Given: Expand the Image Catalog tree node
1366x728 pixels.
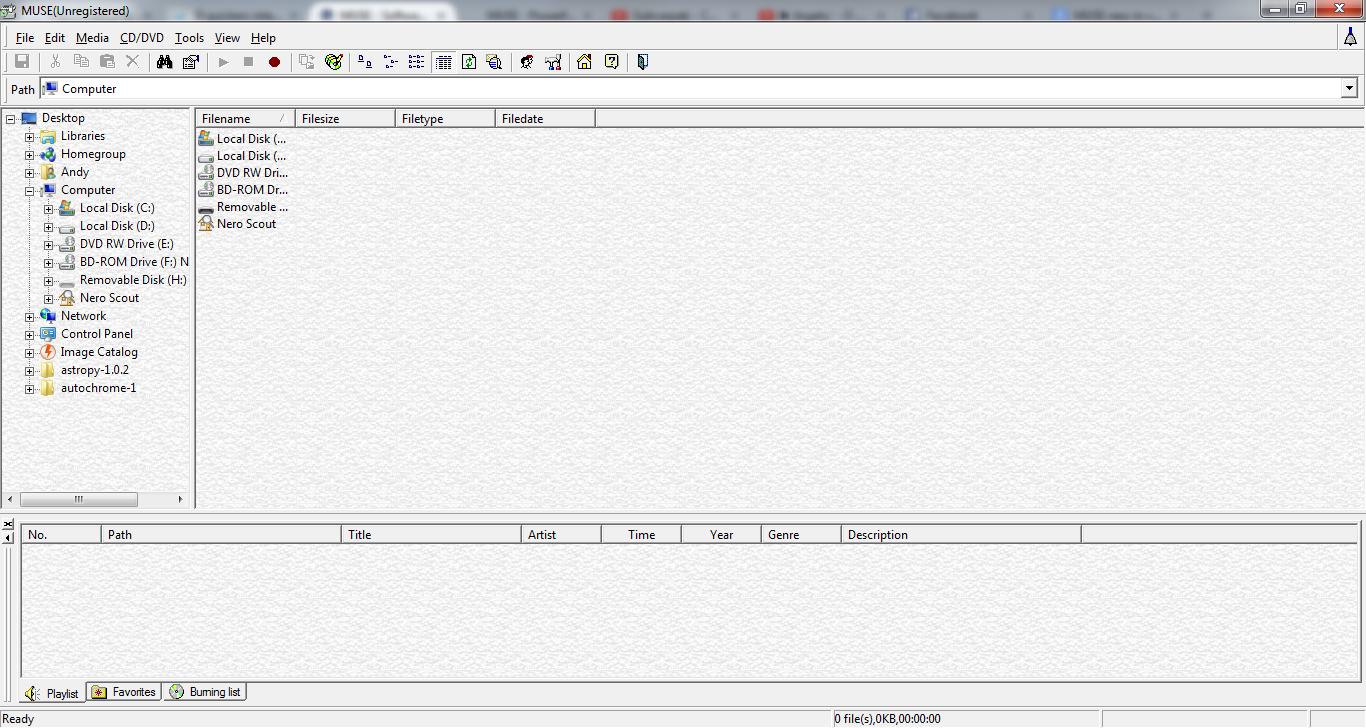Looking at the screenshot, I should [x=30, y=352].
